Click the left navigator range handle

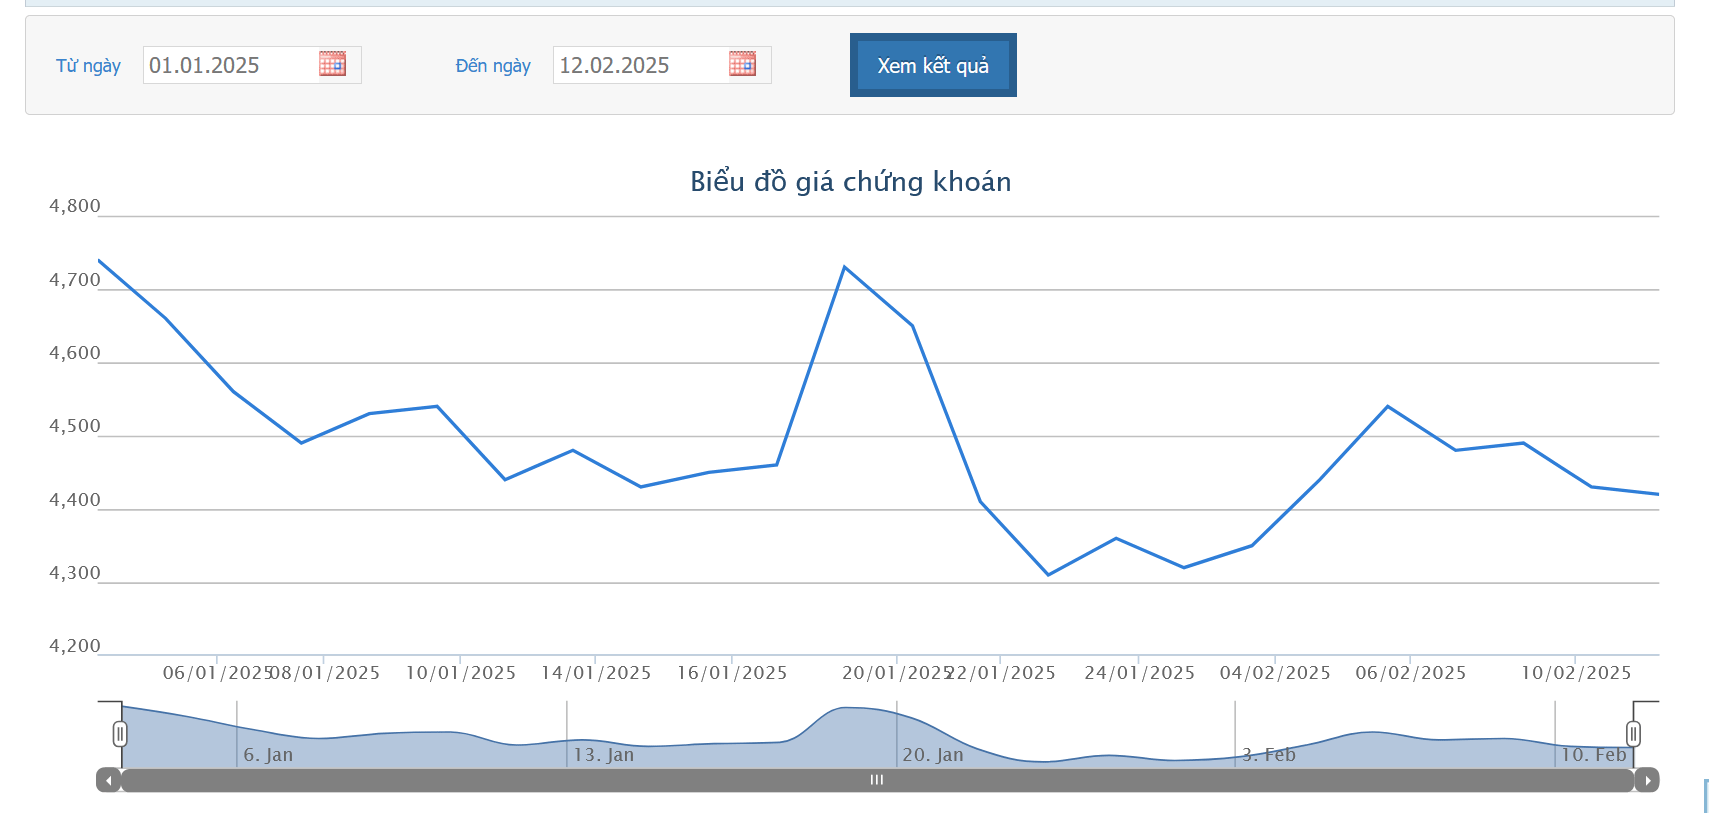tap(120, 734)
